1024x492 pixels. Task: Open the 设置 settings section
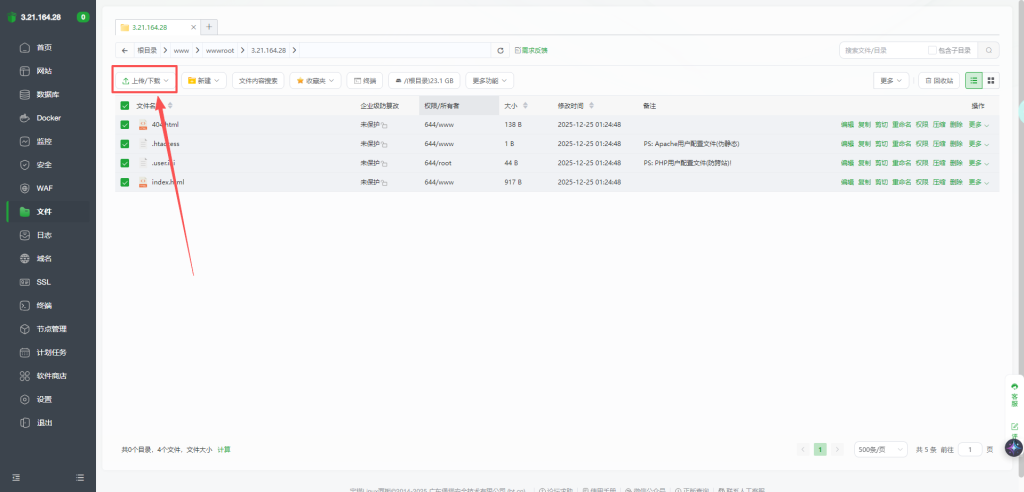(44, 399)
